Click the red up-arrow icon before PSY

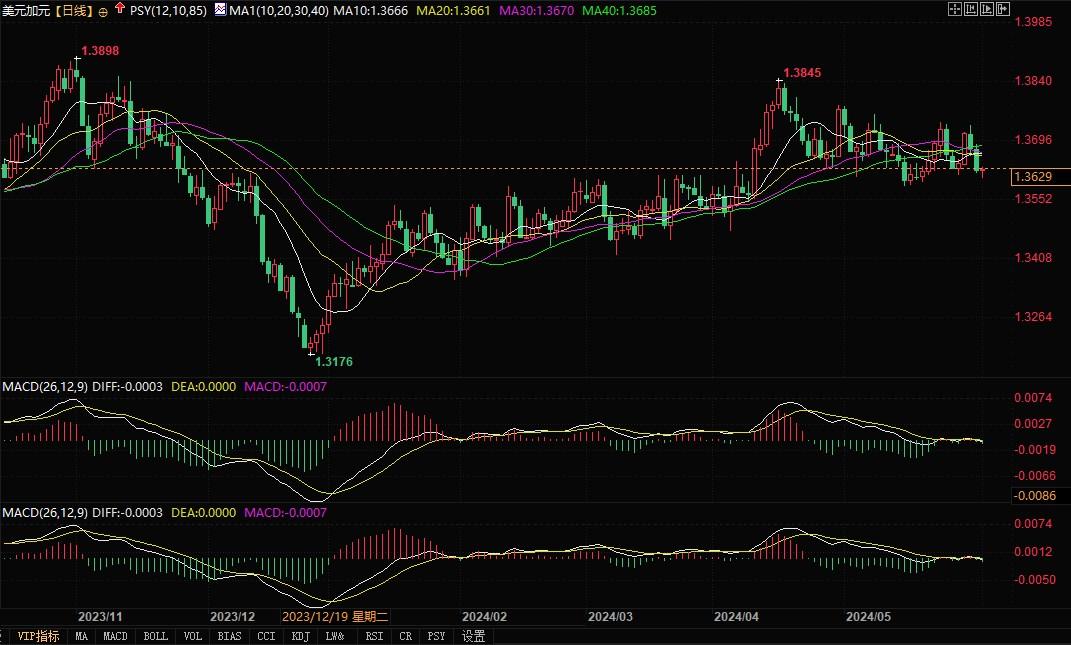click(121, 8)
